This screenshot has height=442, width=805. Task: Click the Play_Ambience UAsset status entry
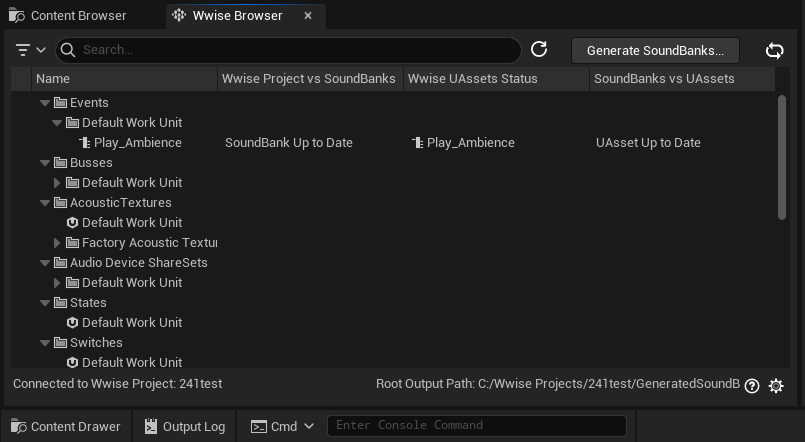(x=463, y=143)
